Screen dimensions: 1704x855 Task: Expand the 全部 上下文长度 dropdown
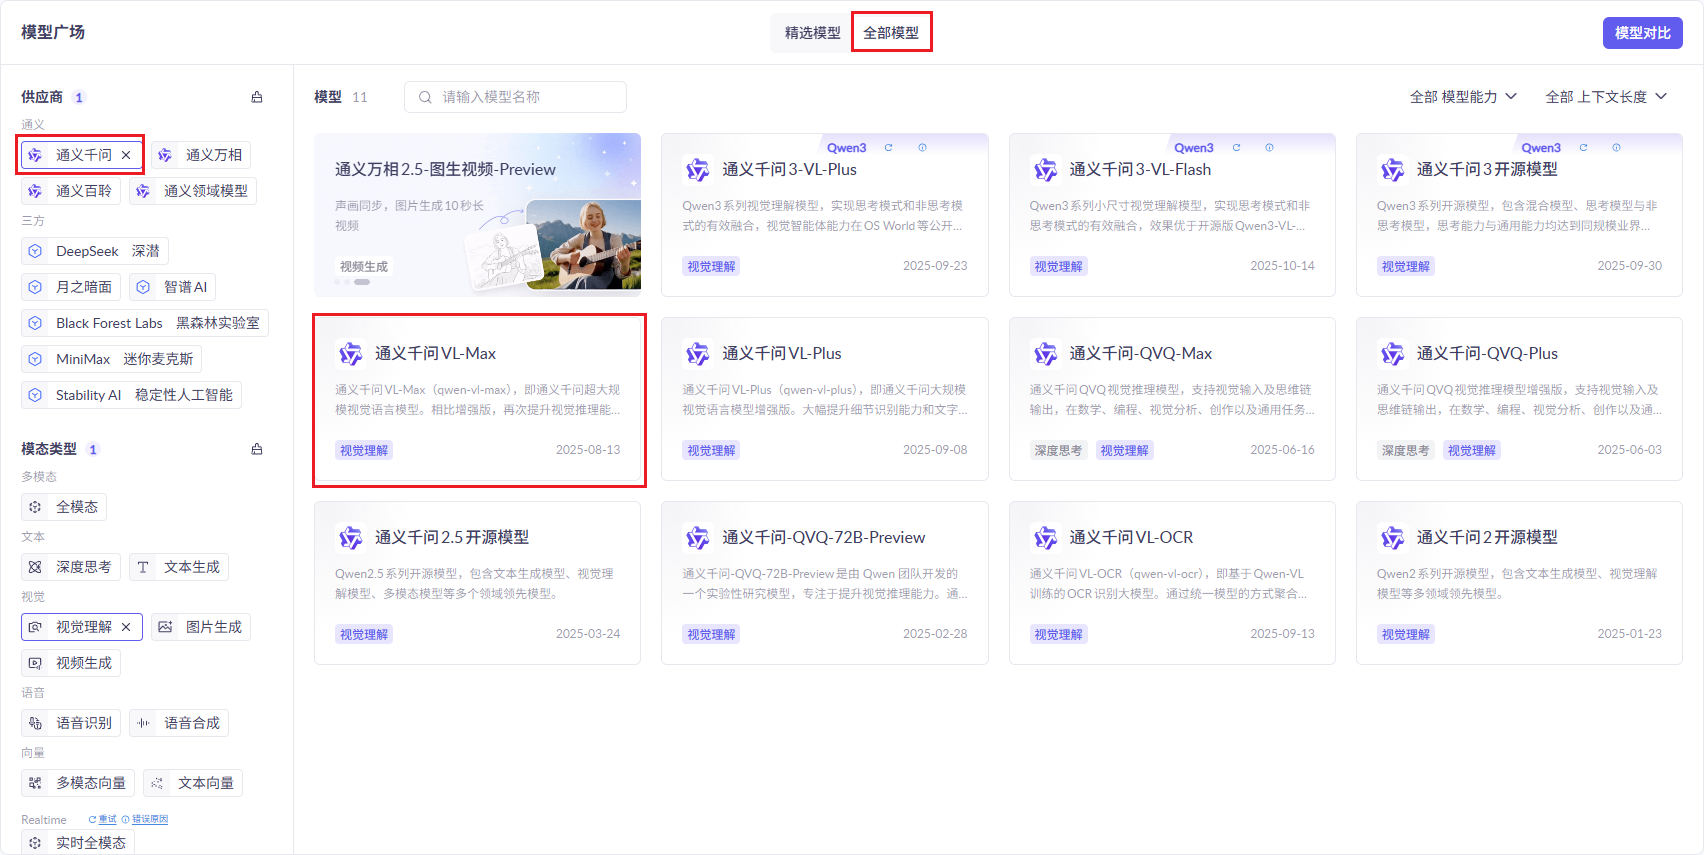[x=1605, y=97]
